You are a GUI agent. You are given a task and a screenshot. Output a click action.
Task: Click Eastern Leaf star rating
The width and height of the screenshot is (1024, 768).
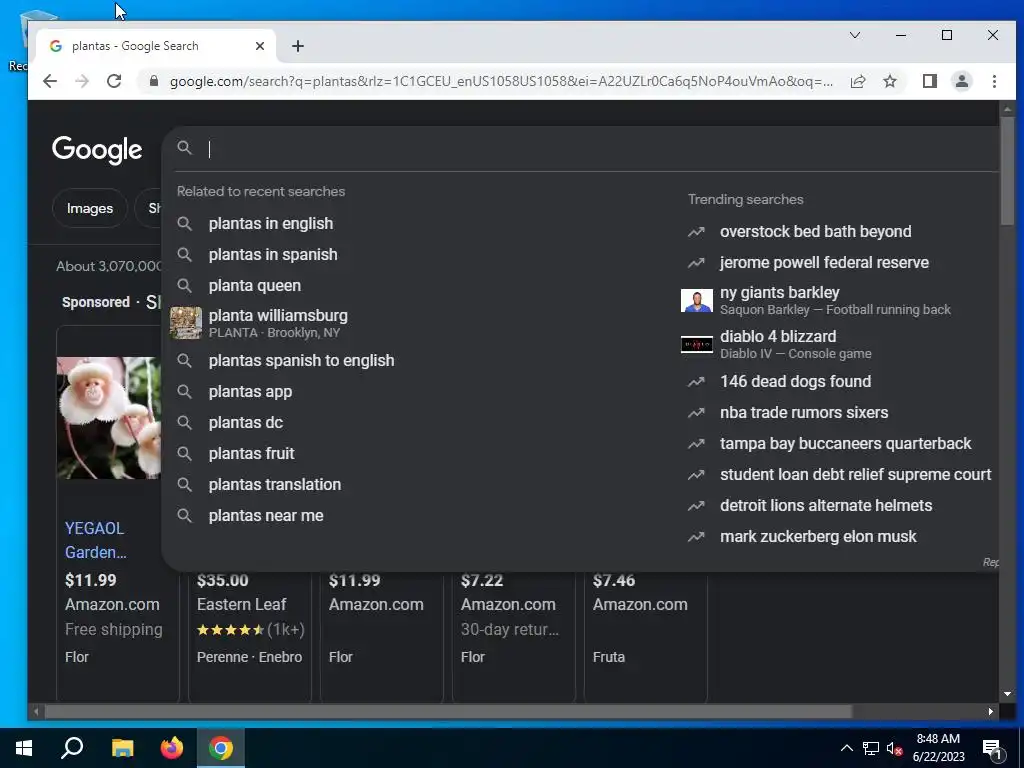point(230,630)
